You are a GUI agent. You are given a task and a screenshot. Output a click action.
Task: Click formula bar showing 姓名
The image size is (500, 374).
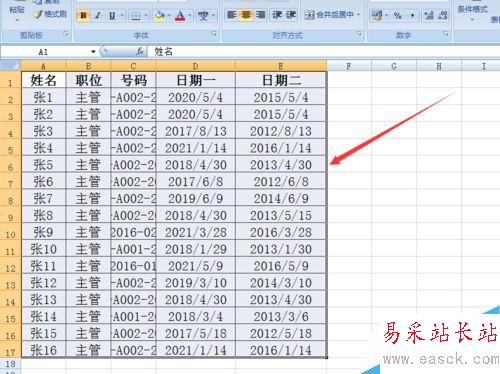323,52
